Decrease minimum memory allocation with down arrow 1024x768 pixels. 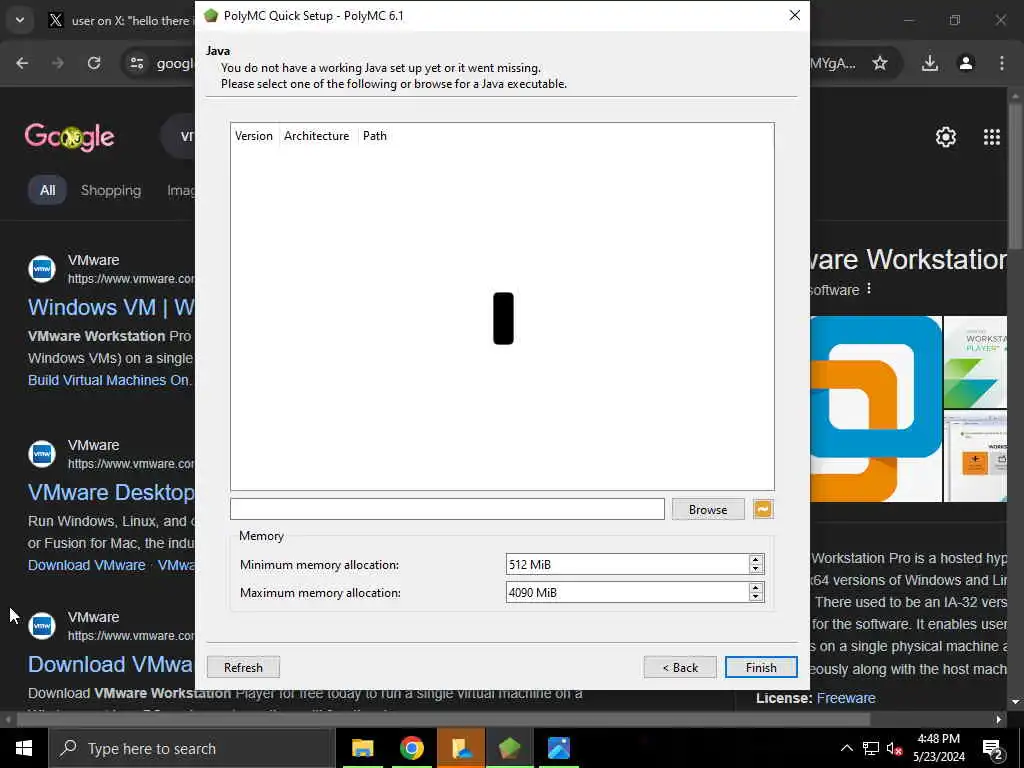coord(756,569)
